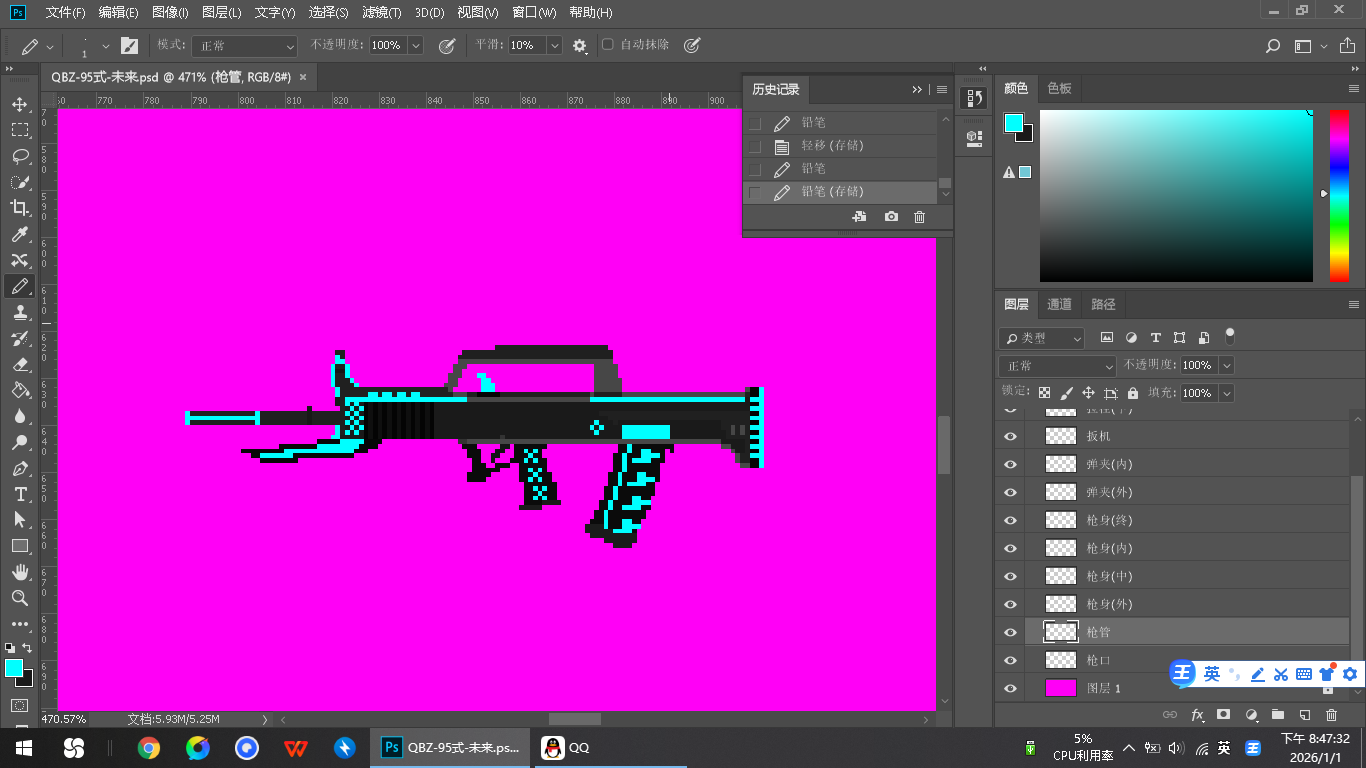The width and height of the screenshot is (1366, 768).
Task: Click the 铅笔 (存储) history state
Action: point(832,191)
